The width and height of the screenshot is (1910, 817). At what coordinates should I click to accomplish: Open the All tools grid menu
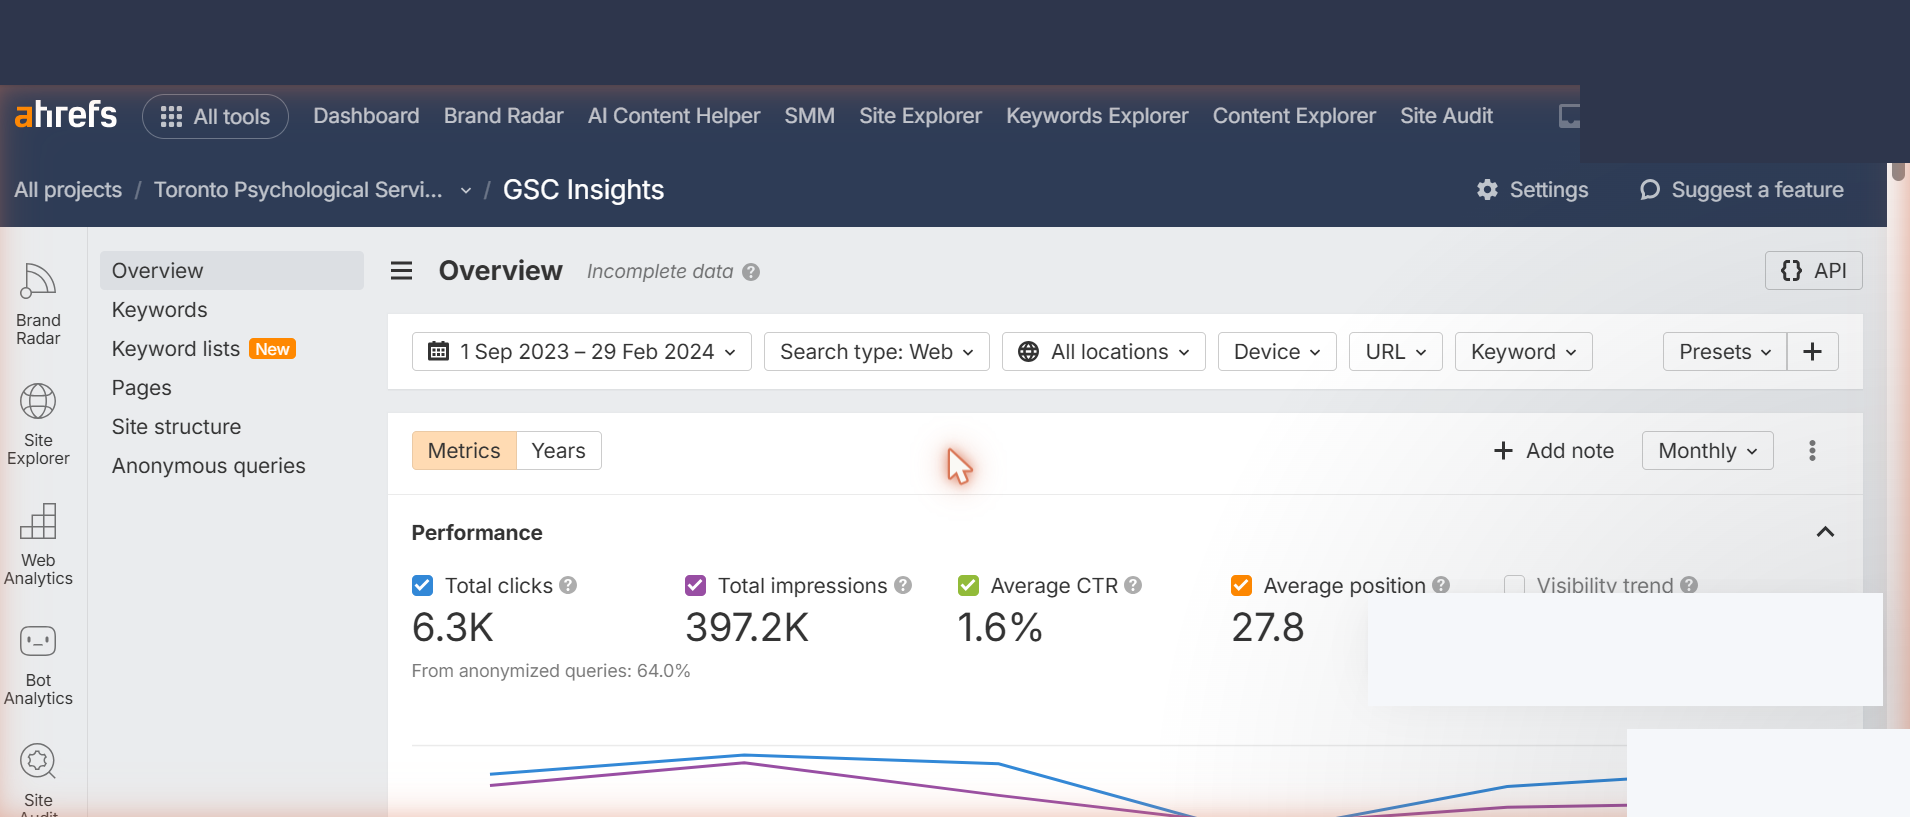(x=215, y=116)
